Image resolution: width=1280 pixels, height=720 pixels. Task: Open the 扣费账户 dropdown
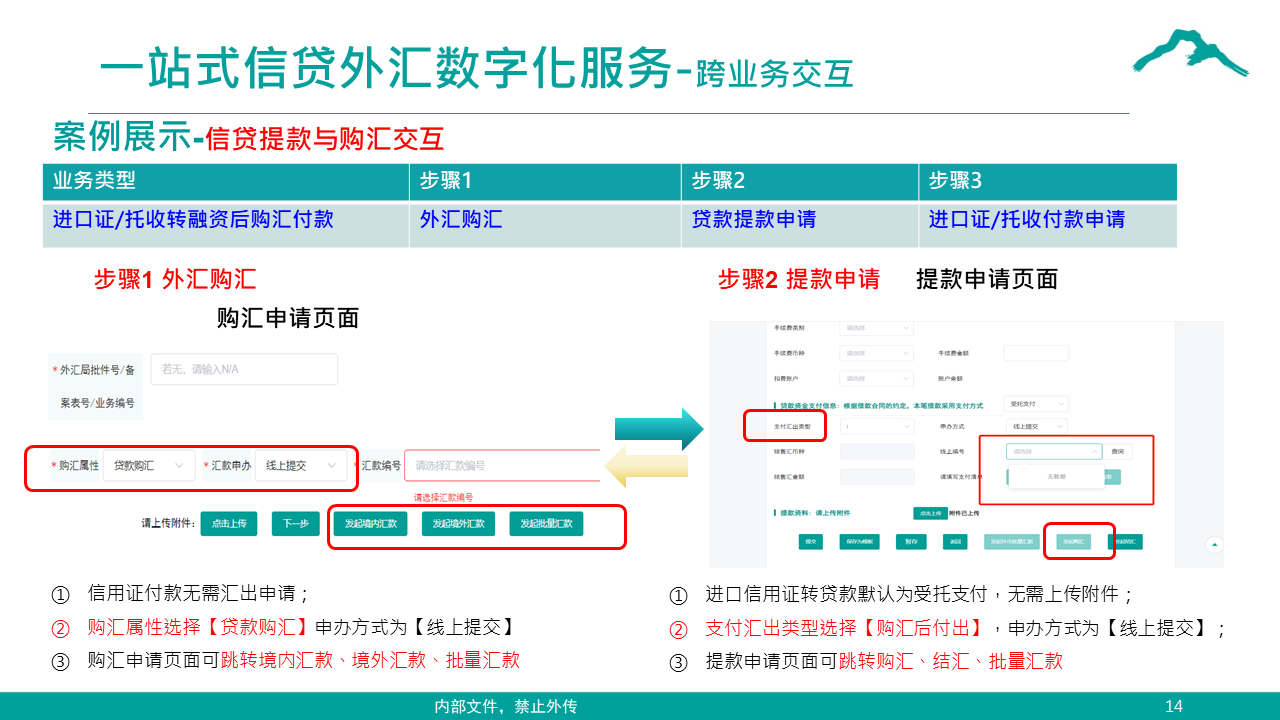(877, 378)
